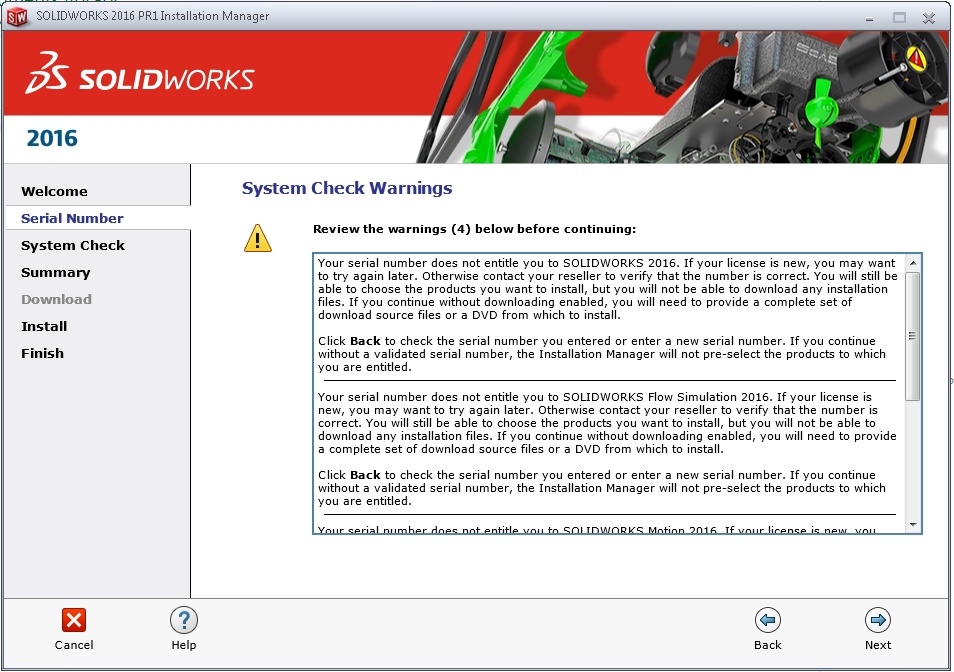Click 'Review the warnings (4) below' text
The width and height of the screenshot is (954, 672).
[x=475, y=229]
